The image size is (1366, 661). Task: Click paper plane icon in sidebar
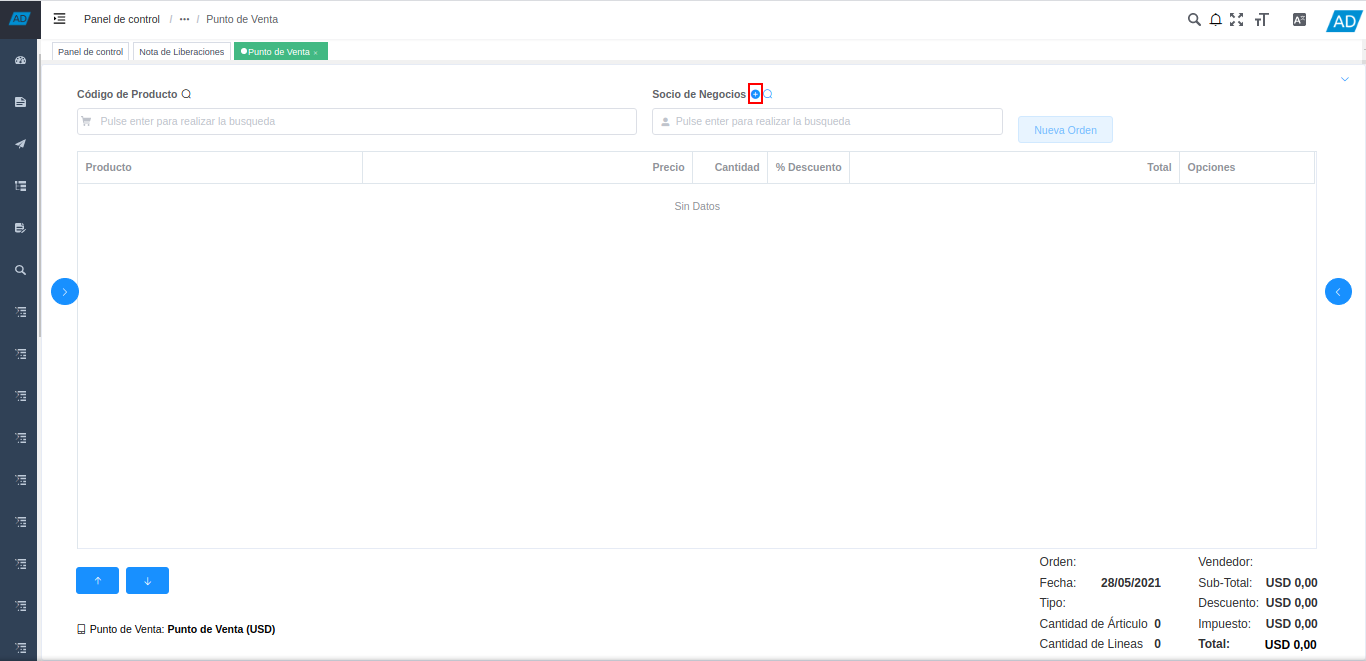point(19,144)
